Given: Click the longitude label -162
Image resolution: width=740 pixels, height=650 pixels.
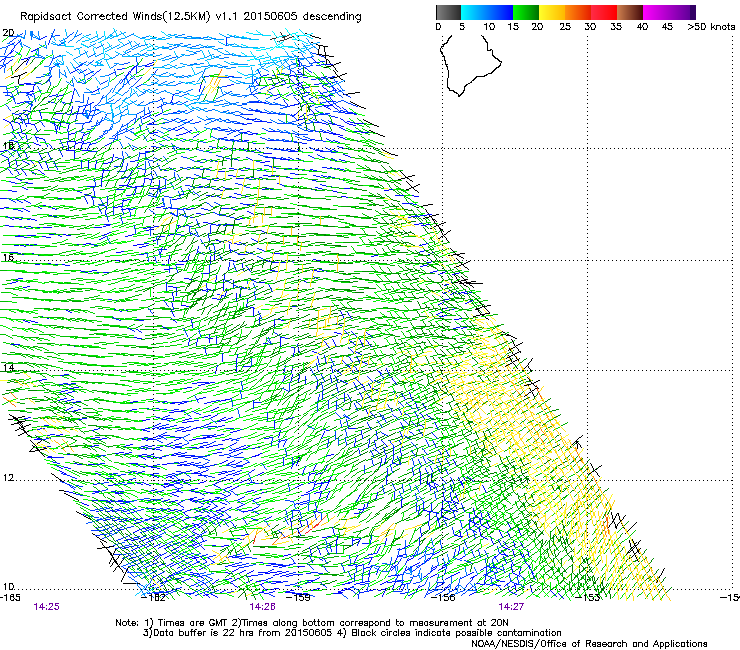Looking at the screenshot, I should (154, 598).
